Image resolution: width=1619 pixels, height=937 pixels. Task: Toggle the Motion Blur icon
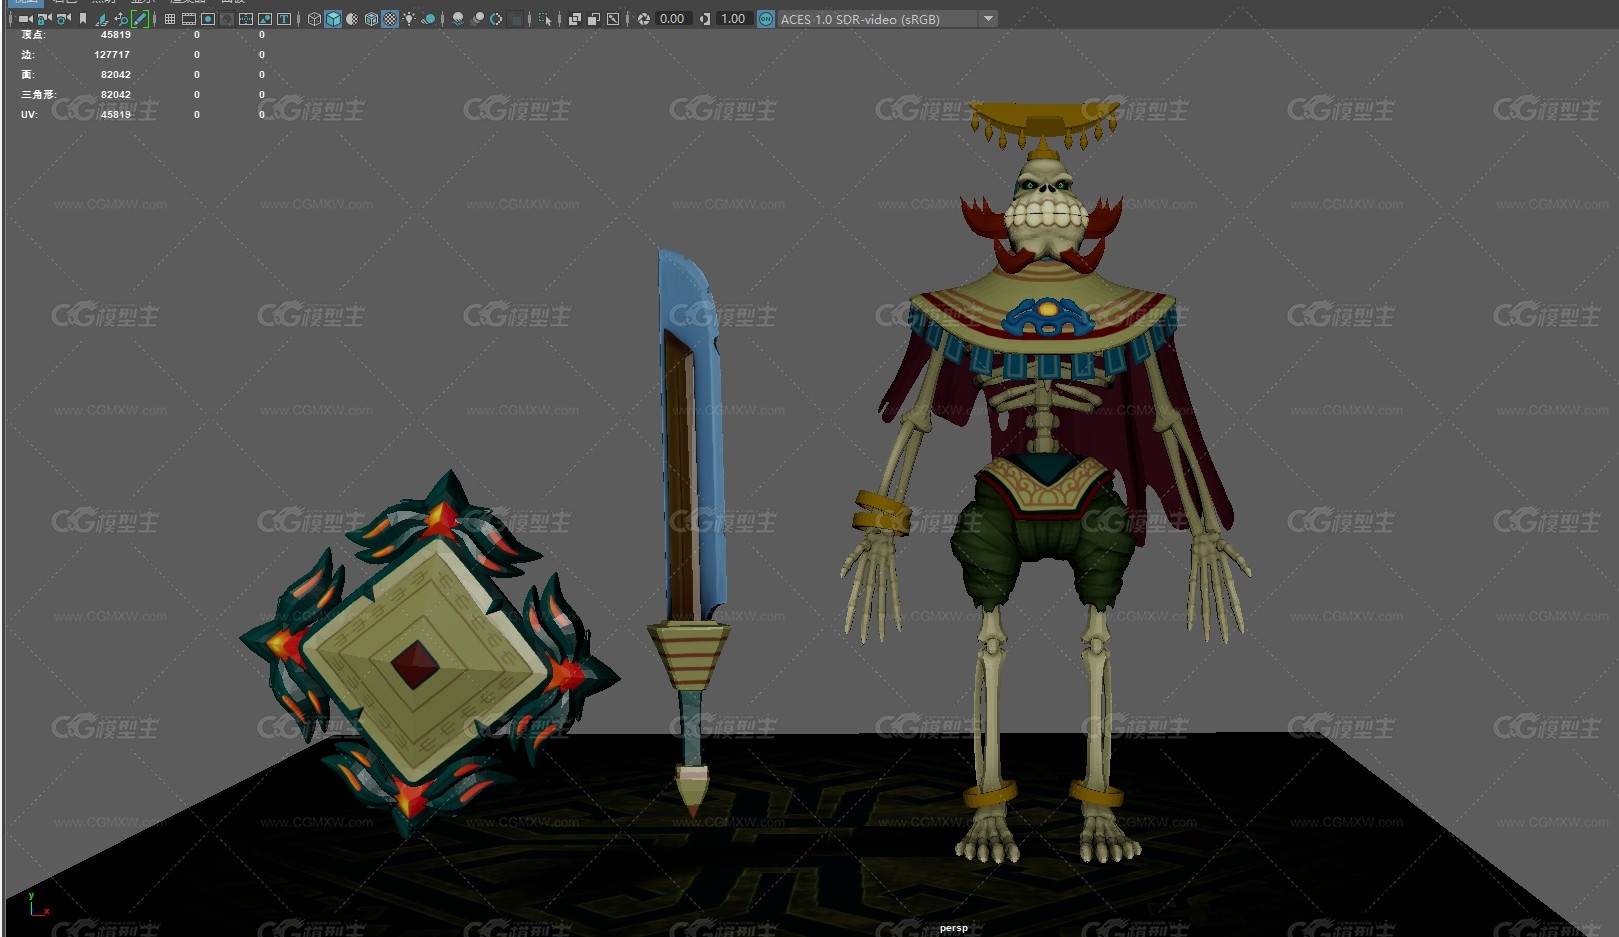(x=477, y=19)
